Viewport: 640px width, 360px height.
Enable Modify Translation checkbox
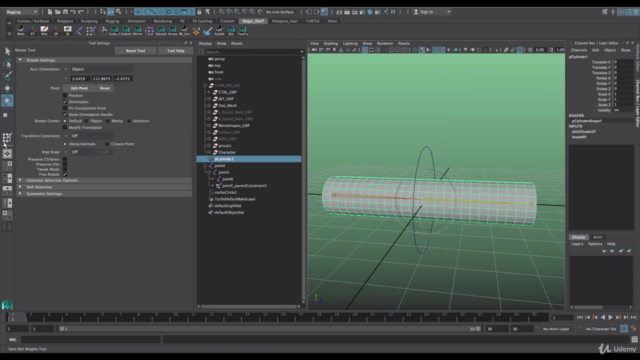tap(65, 127)
